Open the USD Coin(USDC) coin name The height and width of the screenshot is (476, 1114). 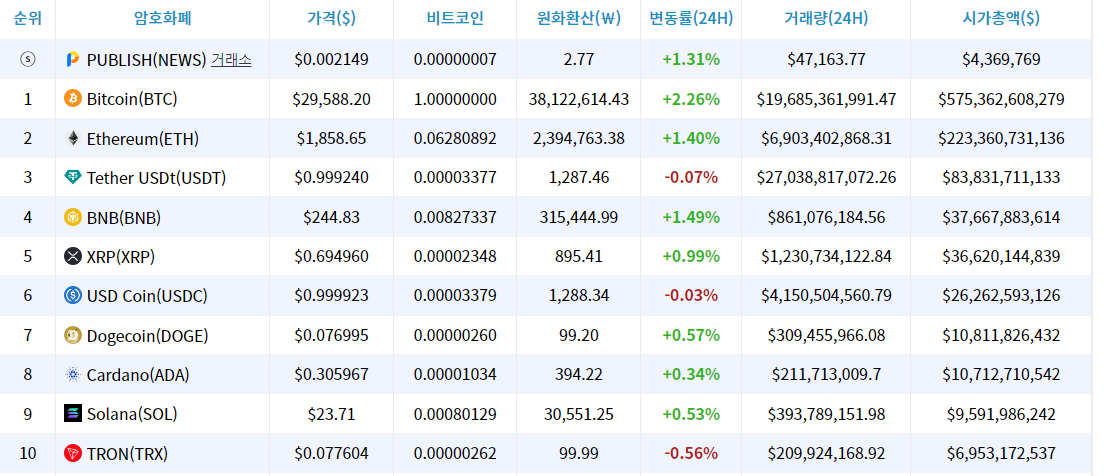click(147, 296)
